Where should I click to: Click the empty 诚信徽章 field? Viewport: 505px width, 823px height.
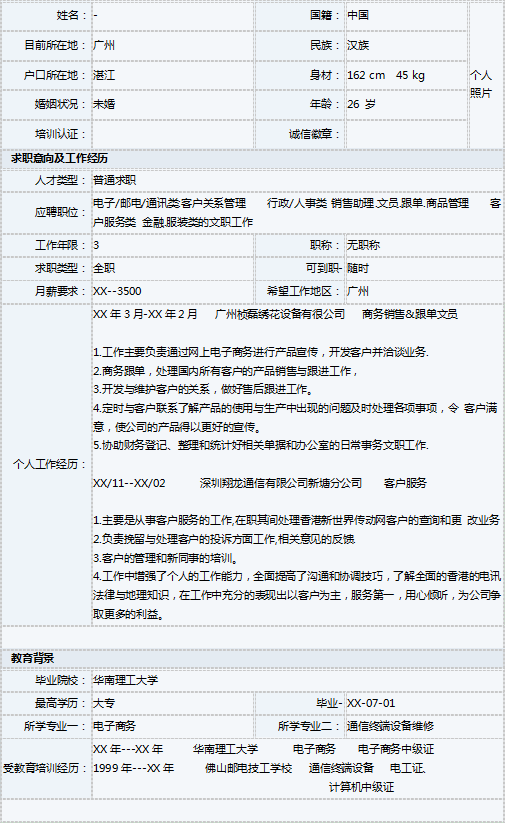406,134
